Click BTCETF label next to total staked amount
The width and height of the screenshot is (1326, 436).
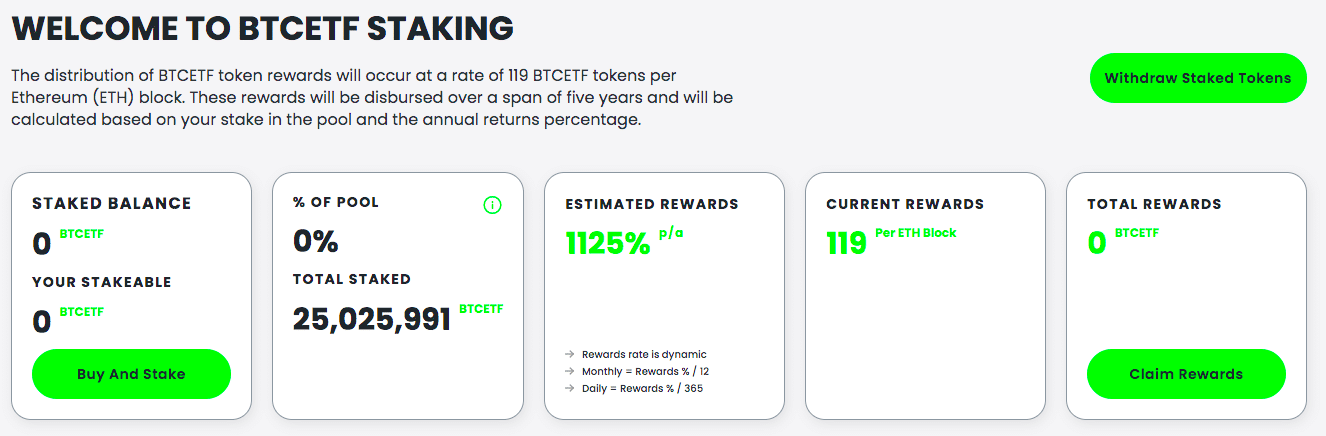(x=481, y=309)
